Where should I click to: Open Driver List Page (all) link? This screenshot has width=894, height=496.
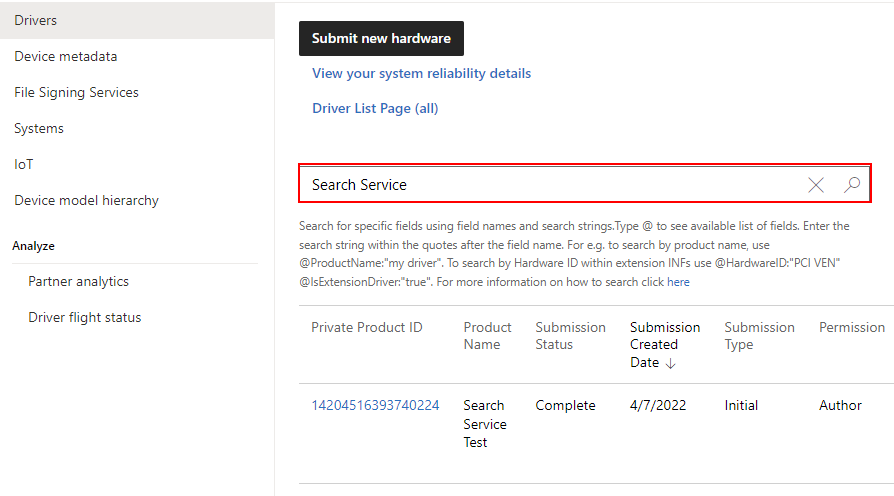[x=375, y=108]
